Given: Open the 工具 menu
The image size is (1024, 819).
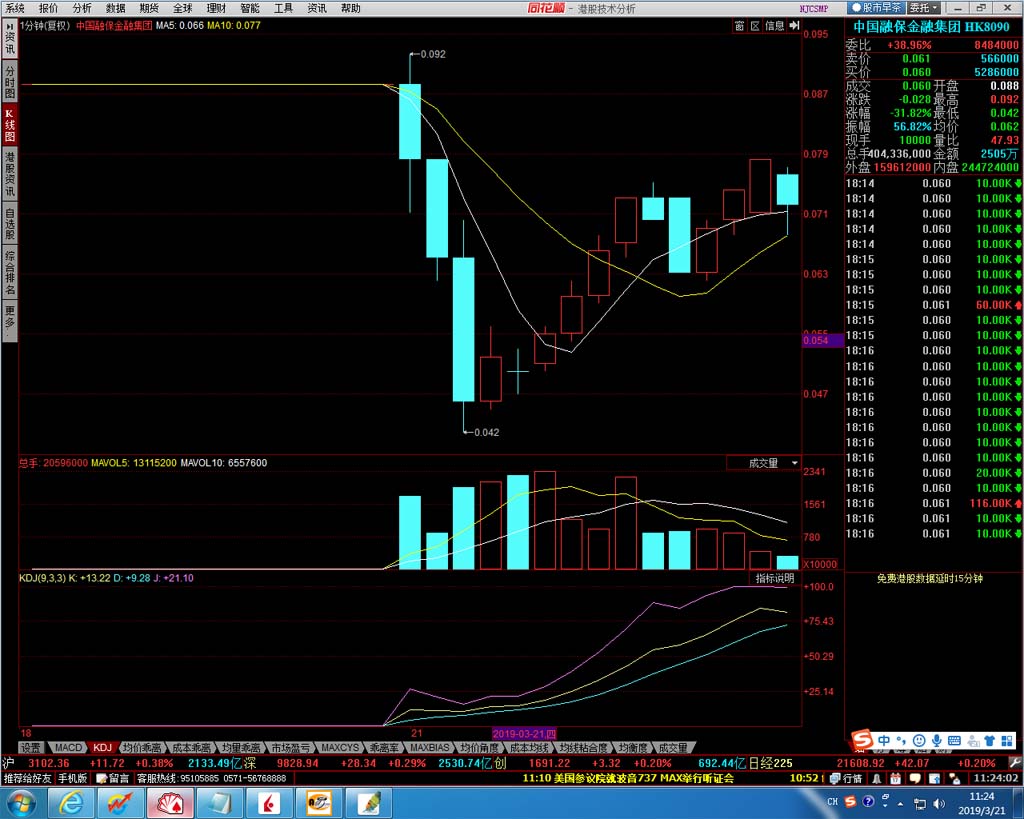Looking at the screenshot, I should 283,8.
